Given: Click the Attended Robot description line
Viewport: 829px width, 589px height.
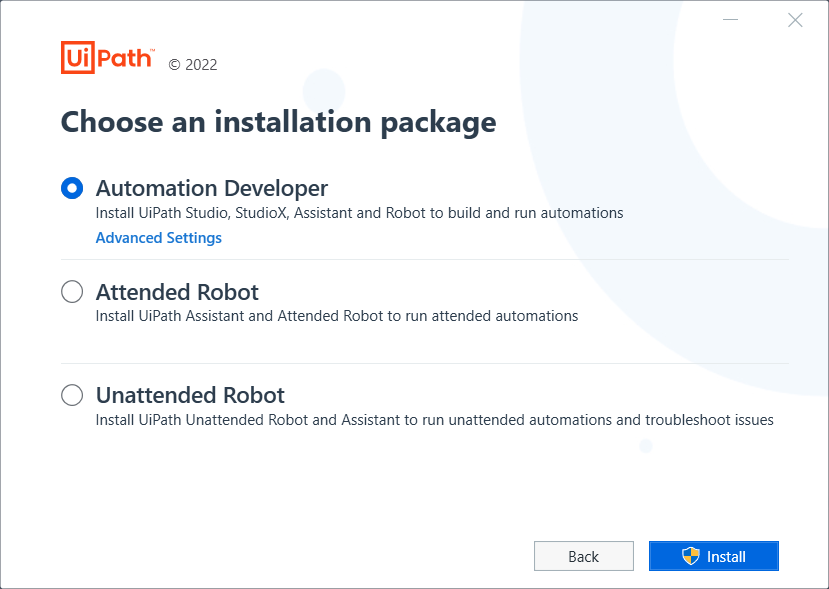Looking at the screenshot, I should click(335, 316).
